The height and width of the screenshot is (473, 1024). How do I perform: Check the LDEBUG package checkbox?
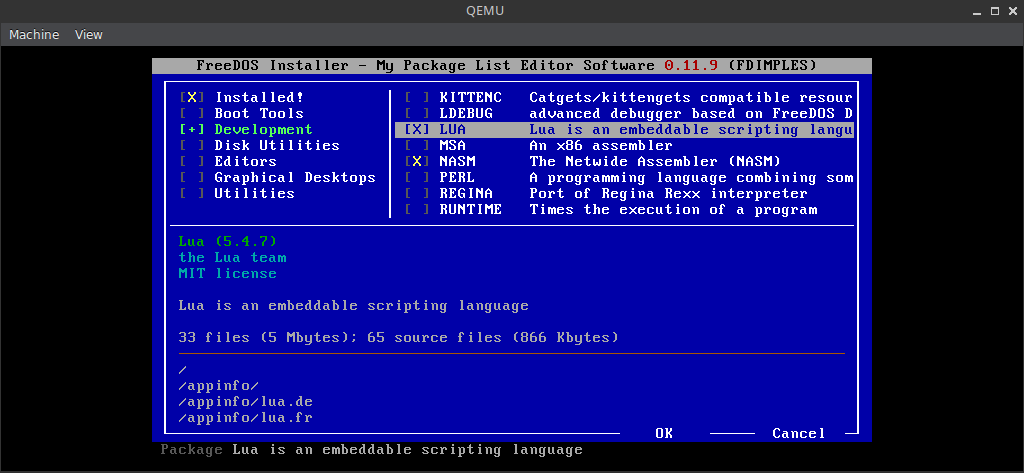point(417,114)
